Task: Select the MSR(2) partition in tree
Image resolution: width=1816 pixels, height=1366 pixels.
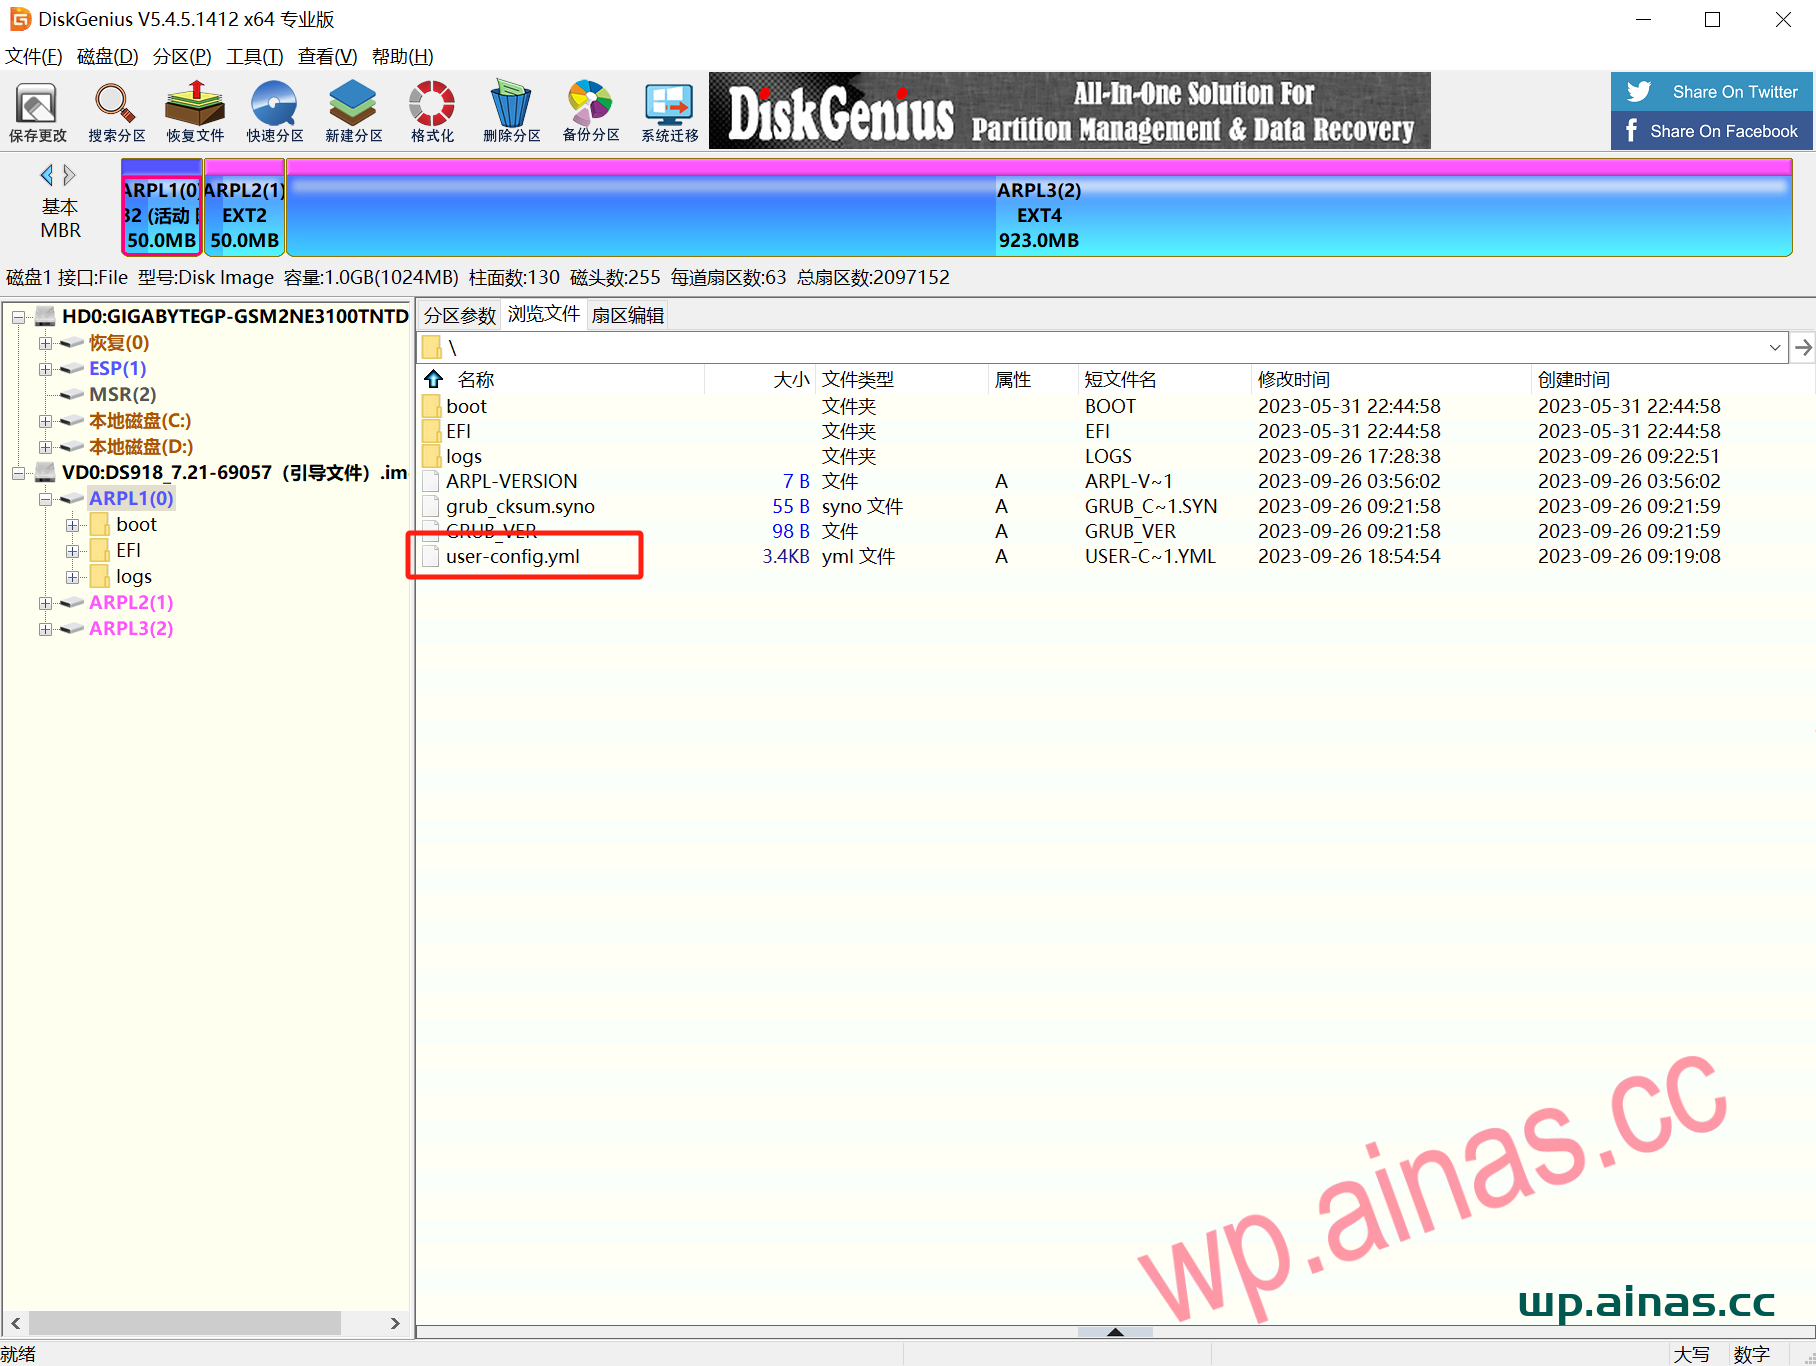Action: pyautogui.click(x=122, y=395)
